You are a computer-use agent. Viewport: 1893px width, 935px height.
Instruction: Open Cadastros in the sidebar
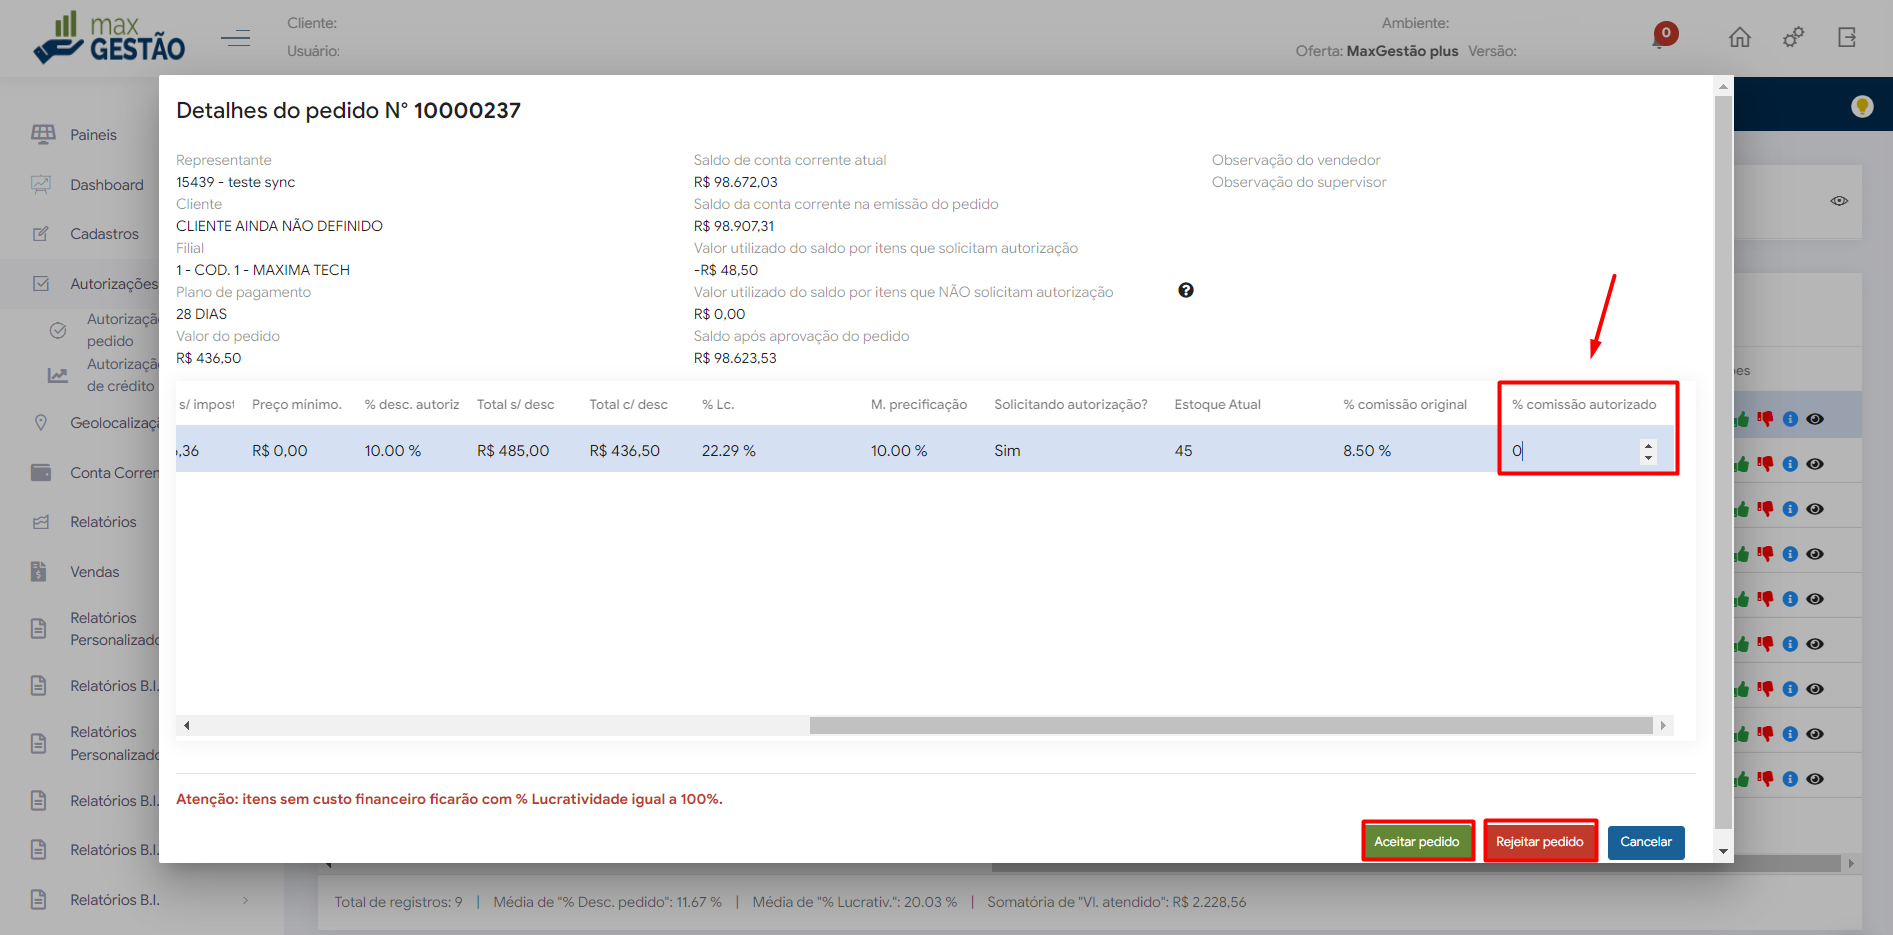click(x=105, y=234)
